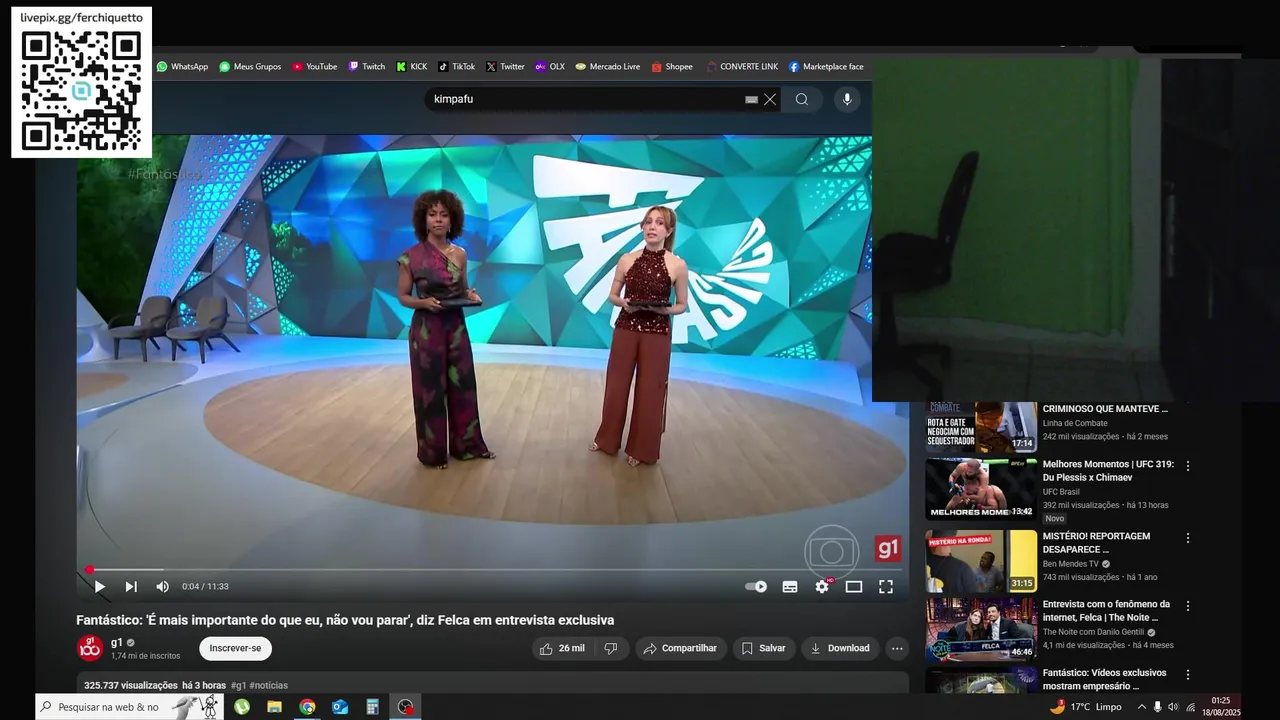Open the g1 channel avatar

(90, 648)
